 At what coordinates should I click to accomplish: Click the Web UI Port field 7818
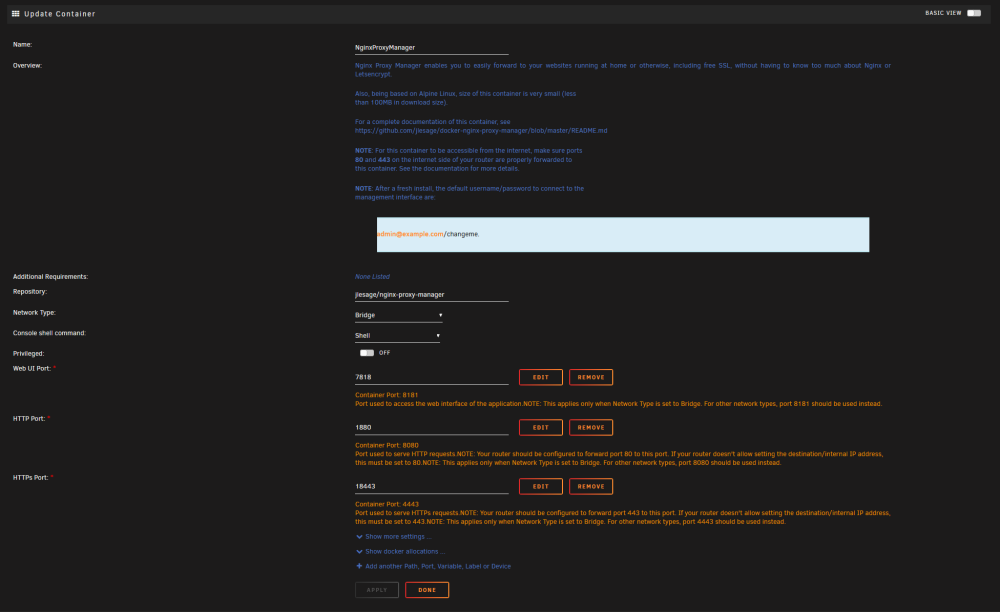pos(432,377)
